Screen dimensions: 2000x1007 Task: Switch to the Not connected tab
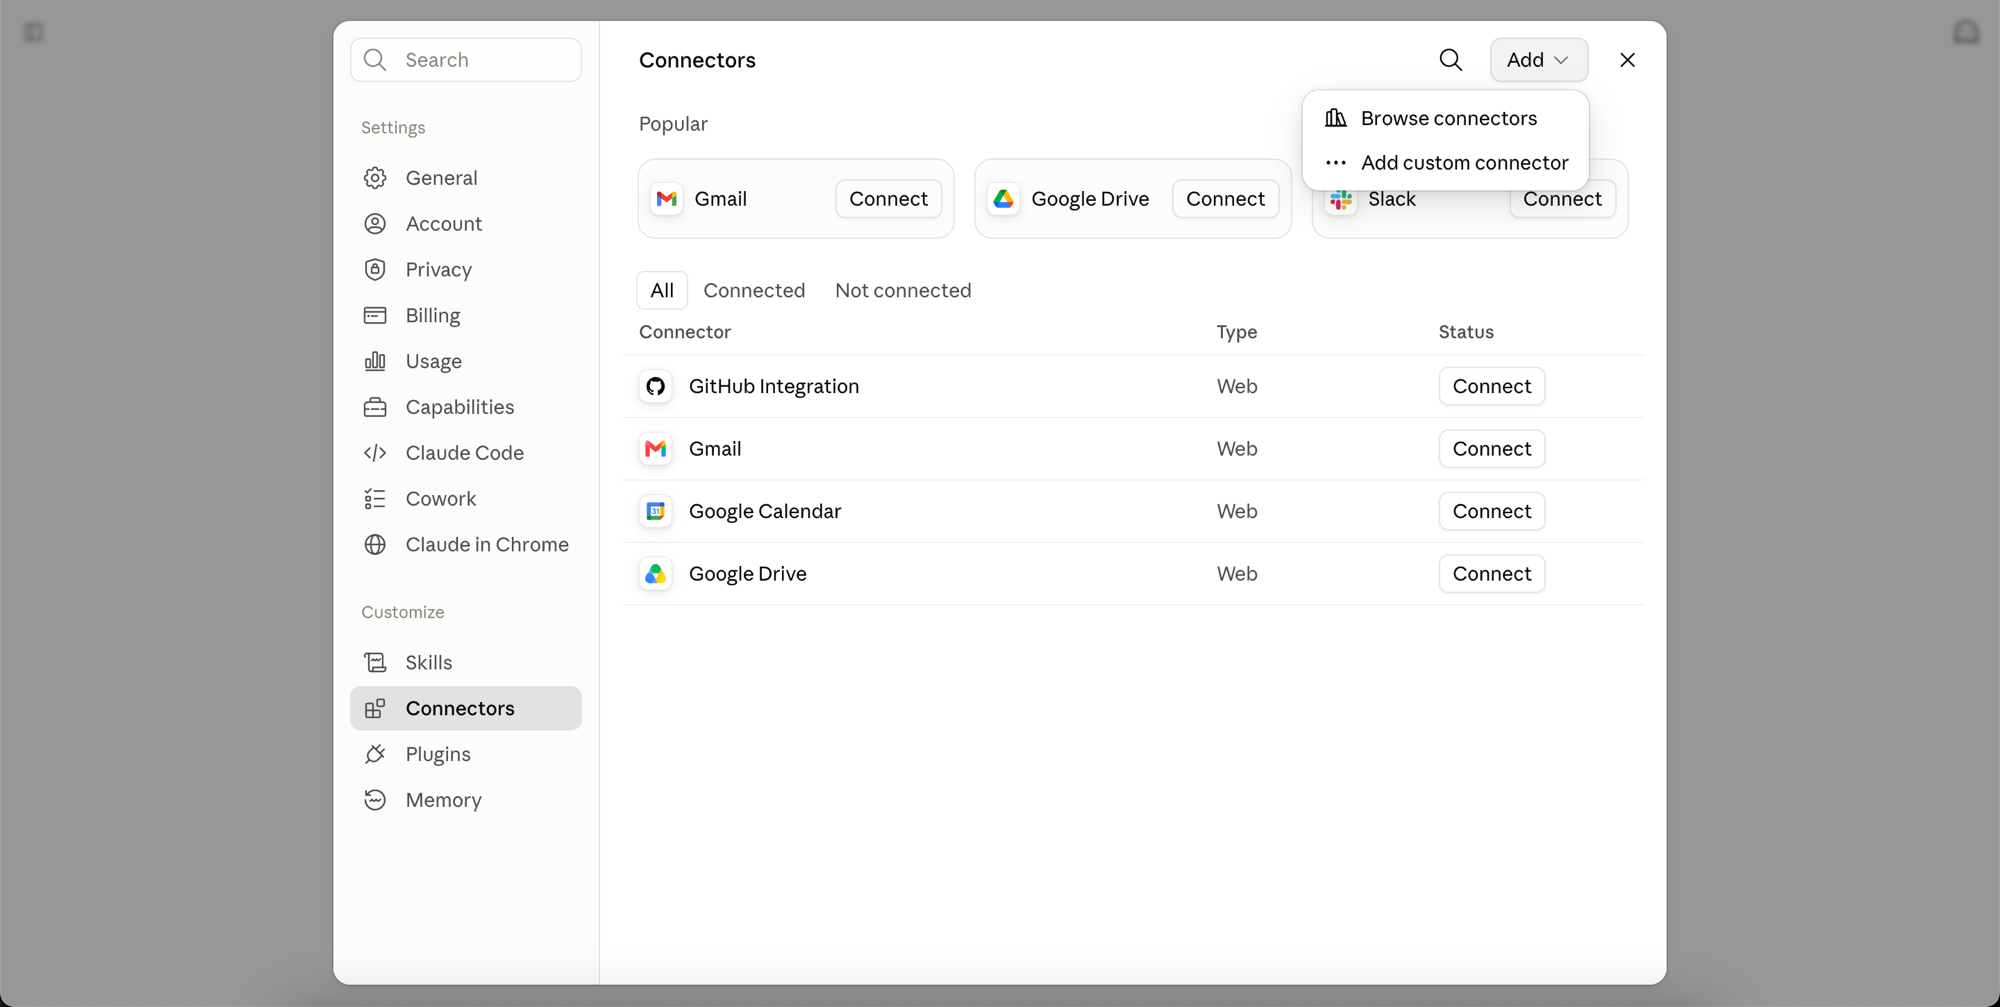[903, 290]
